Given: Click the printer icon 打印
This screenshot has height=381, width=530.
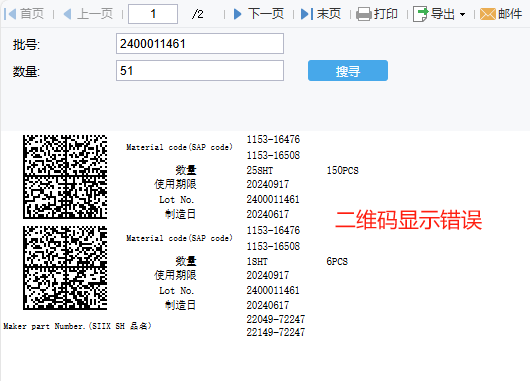Looking at the screenshot, I should [x=364, y=14].
